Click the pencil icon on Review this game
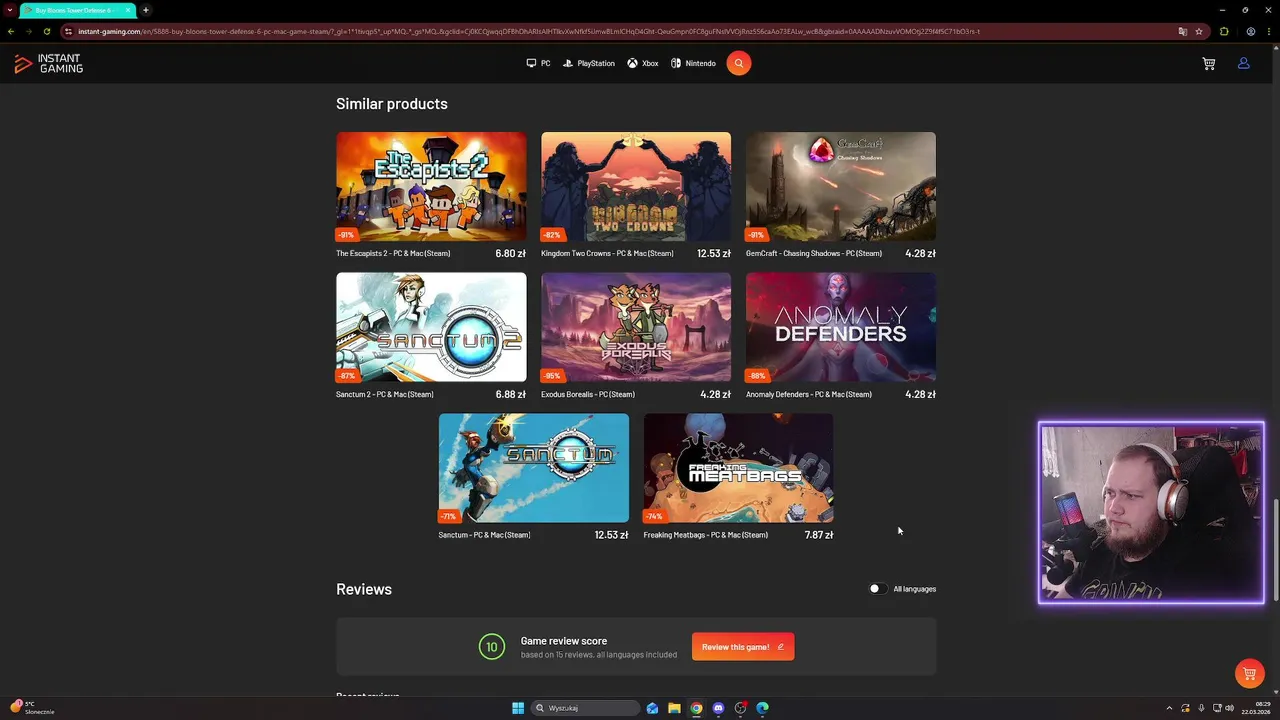This screenshot has width=1280, height=720. pyautogui.click(x=780, y=647)
